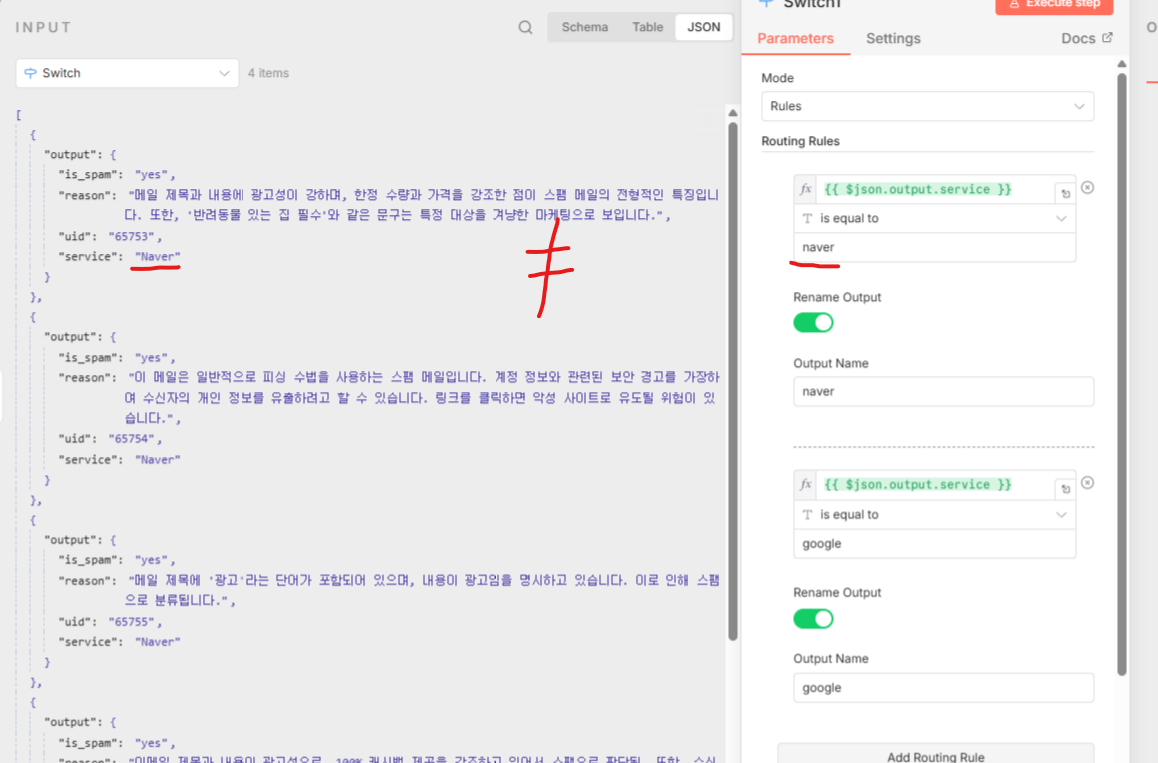This screenshot has width=1158, height=763.
Task: Open the Docs link
Action: click(1086, 38)
